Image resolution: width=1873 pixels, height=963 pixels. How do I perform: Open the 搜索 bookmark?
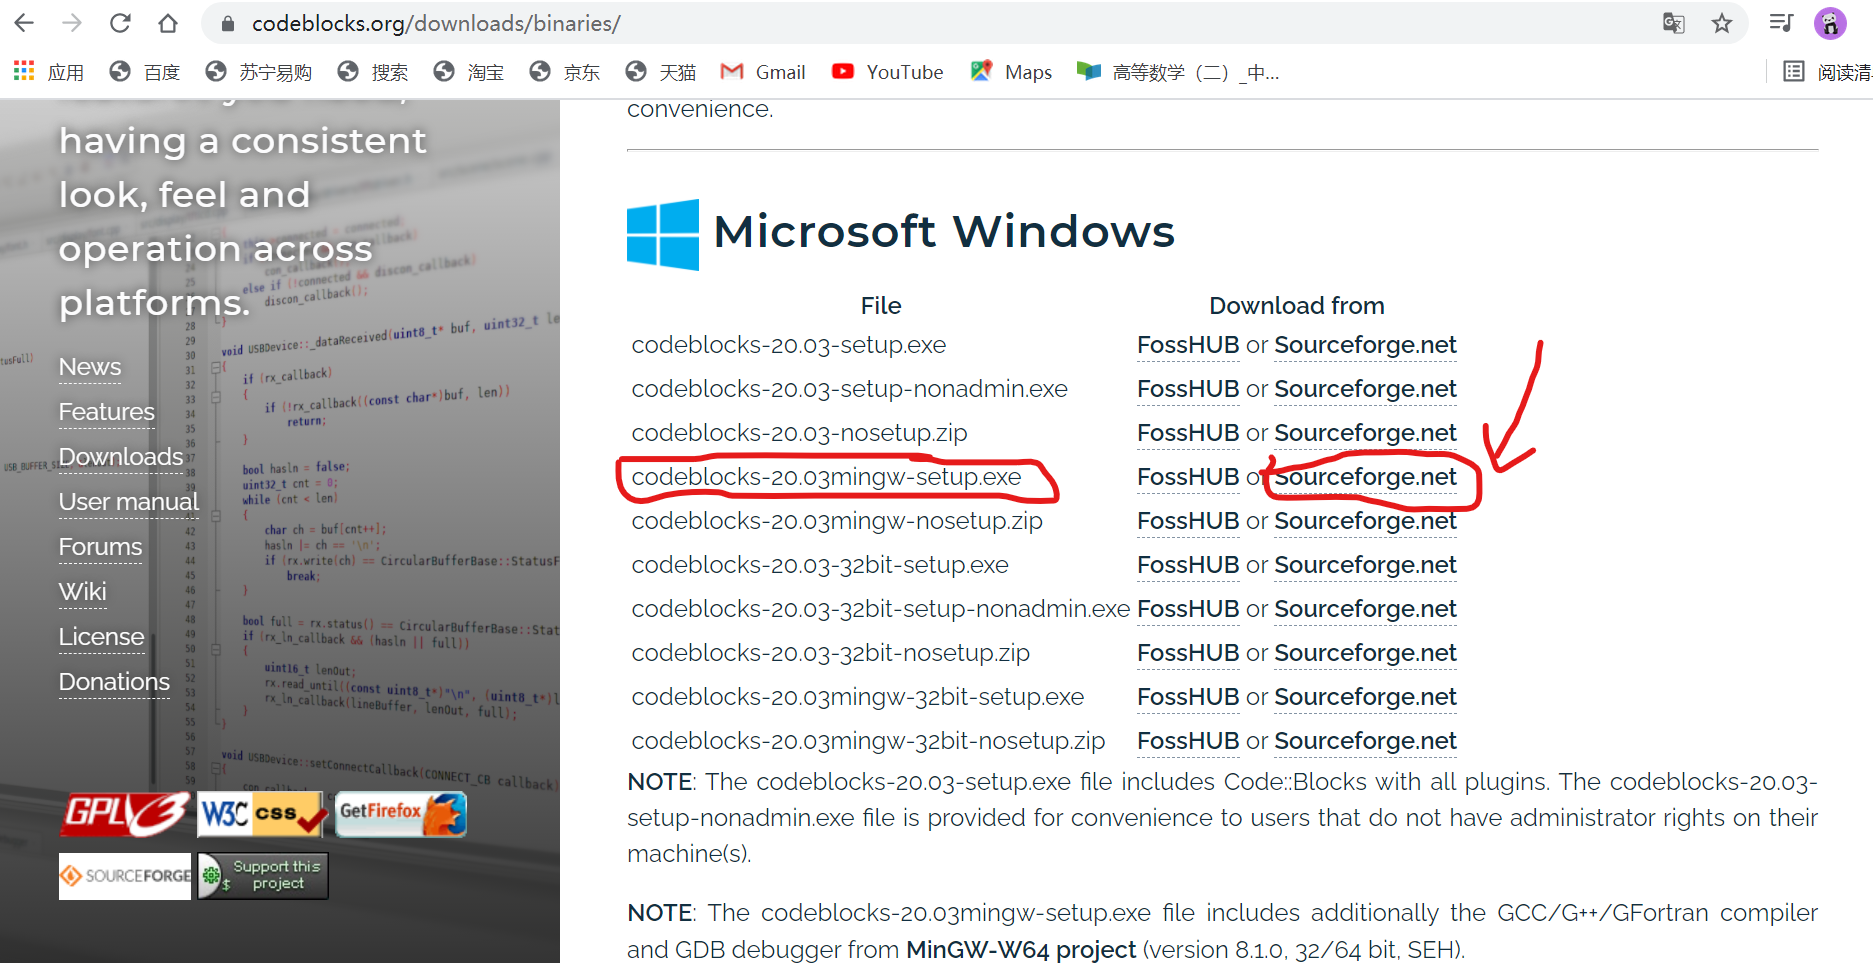point(373,72)
